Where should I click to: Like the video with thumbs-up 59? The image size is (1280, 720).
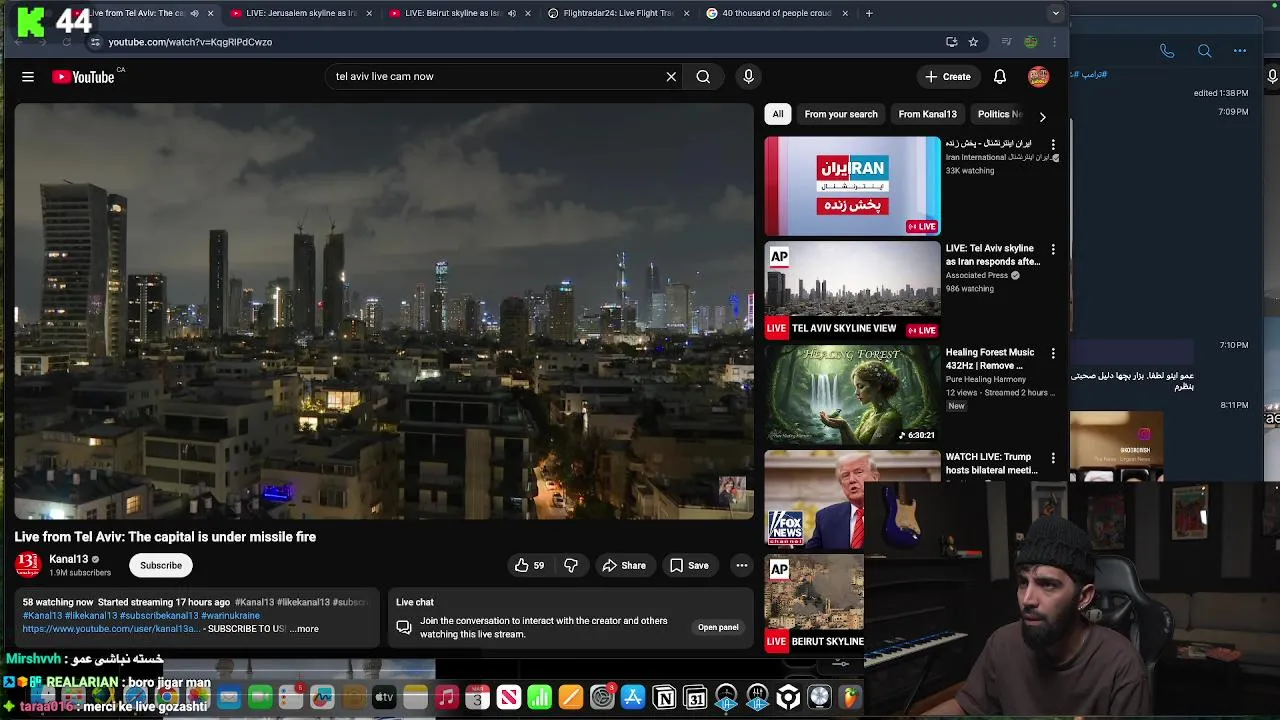pyautogui.click(x=530, y=565)
